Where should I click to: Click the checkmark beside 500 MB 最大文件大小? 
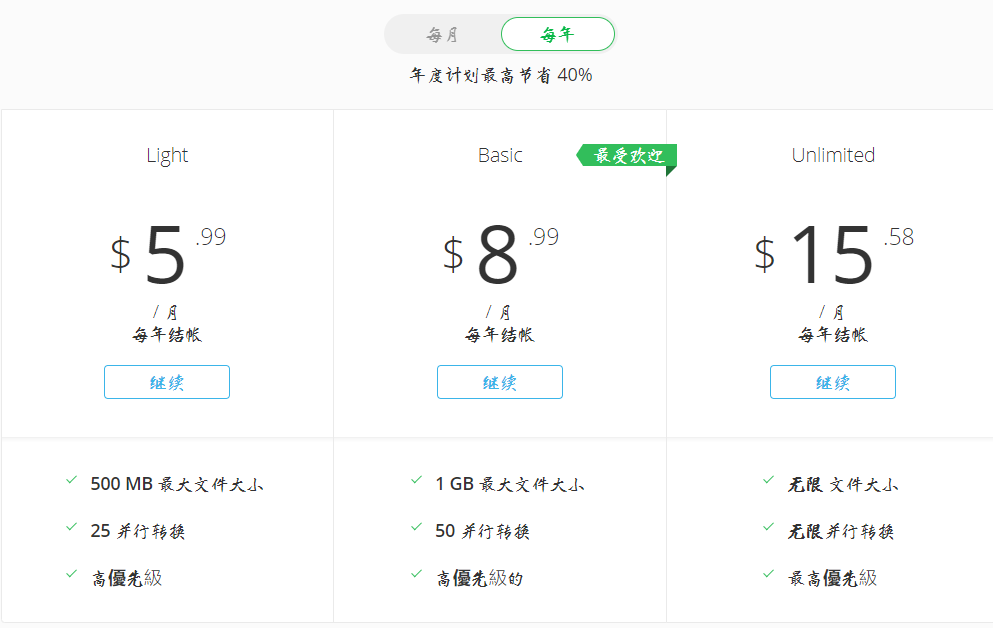click(71, 481)
